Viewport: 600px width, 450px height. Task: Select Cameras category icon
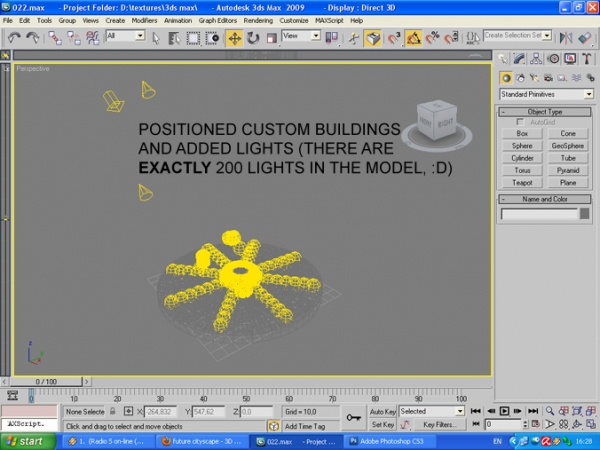(548, 78)
